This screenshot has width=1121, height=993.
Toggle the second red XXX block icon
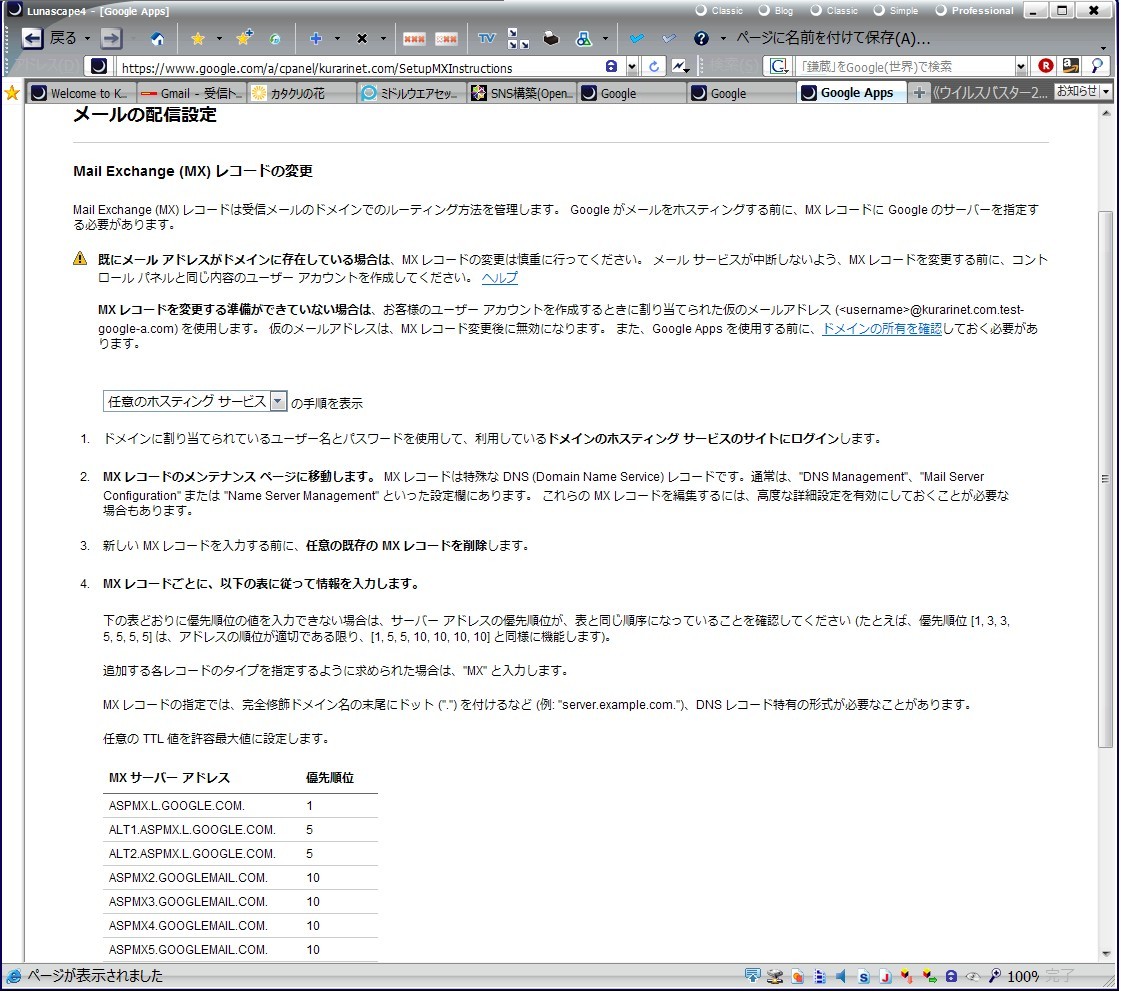tap(446, 39)
